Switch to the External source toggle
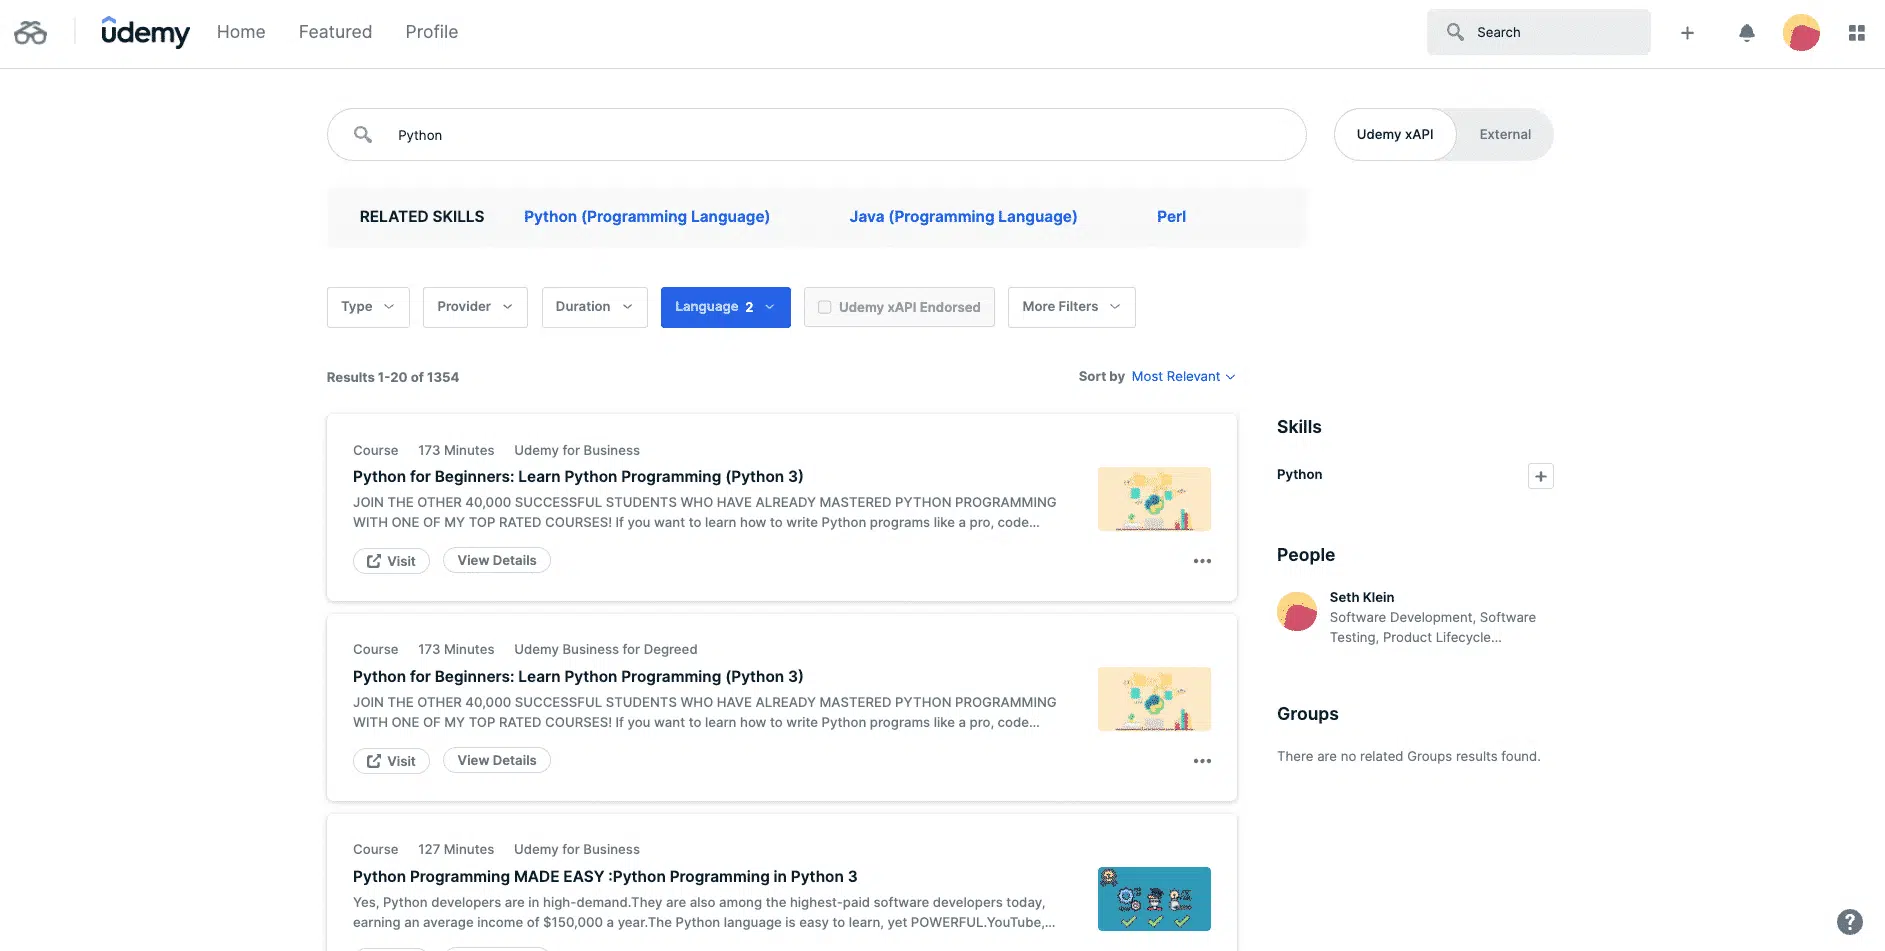Viewport: 1885px width, 951px height. pos(1505,134)
